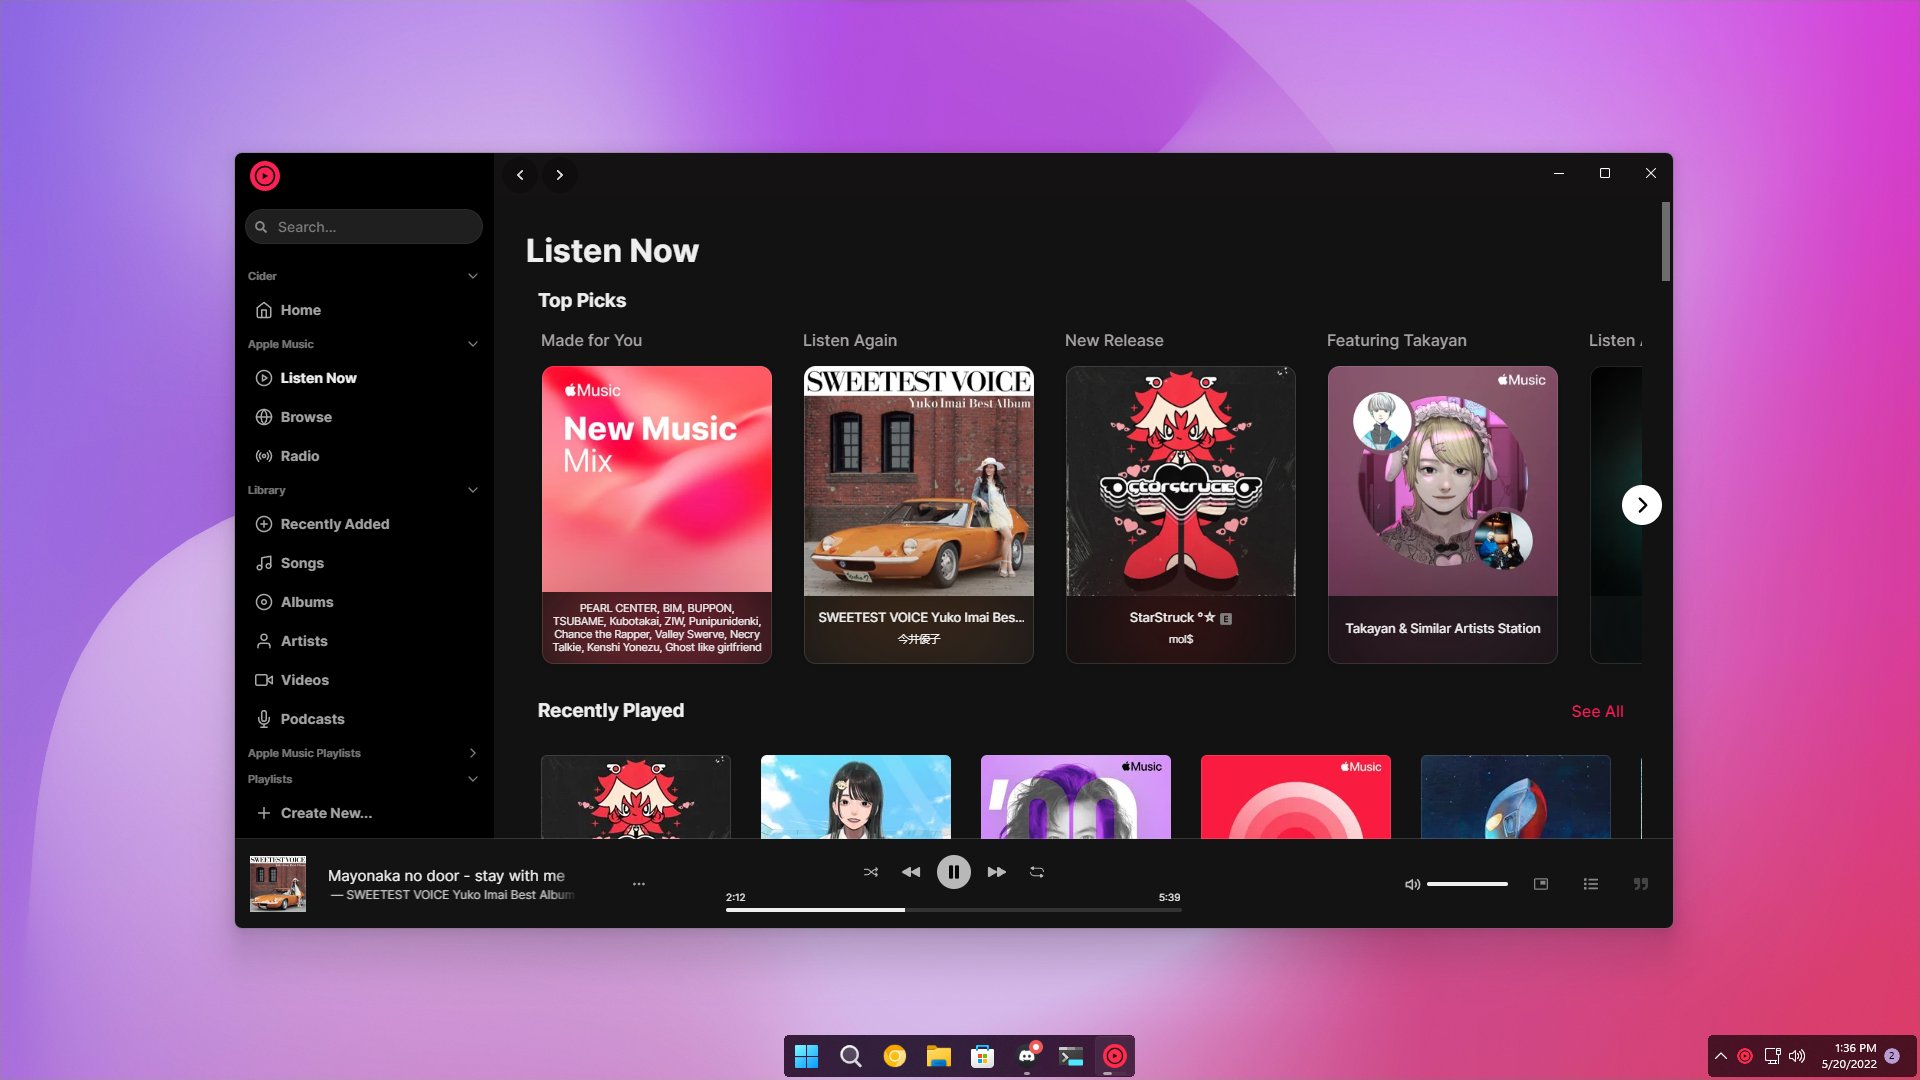Create a new playlist with Create New...
Screen dimensions: 1920x1080
tap(364, 813)
